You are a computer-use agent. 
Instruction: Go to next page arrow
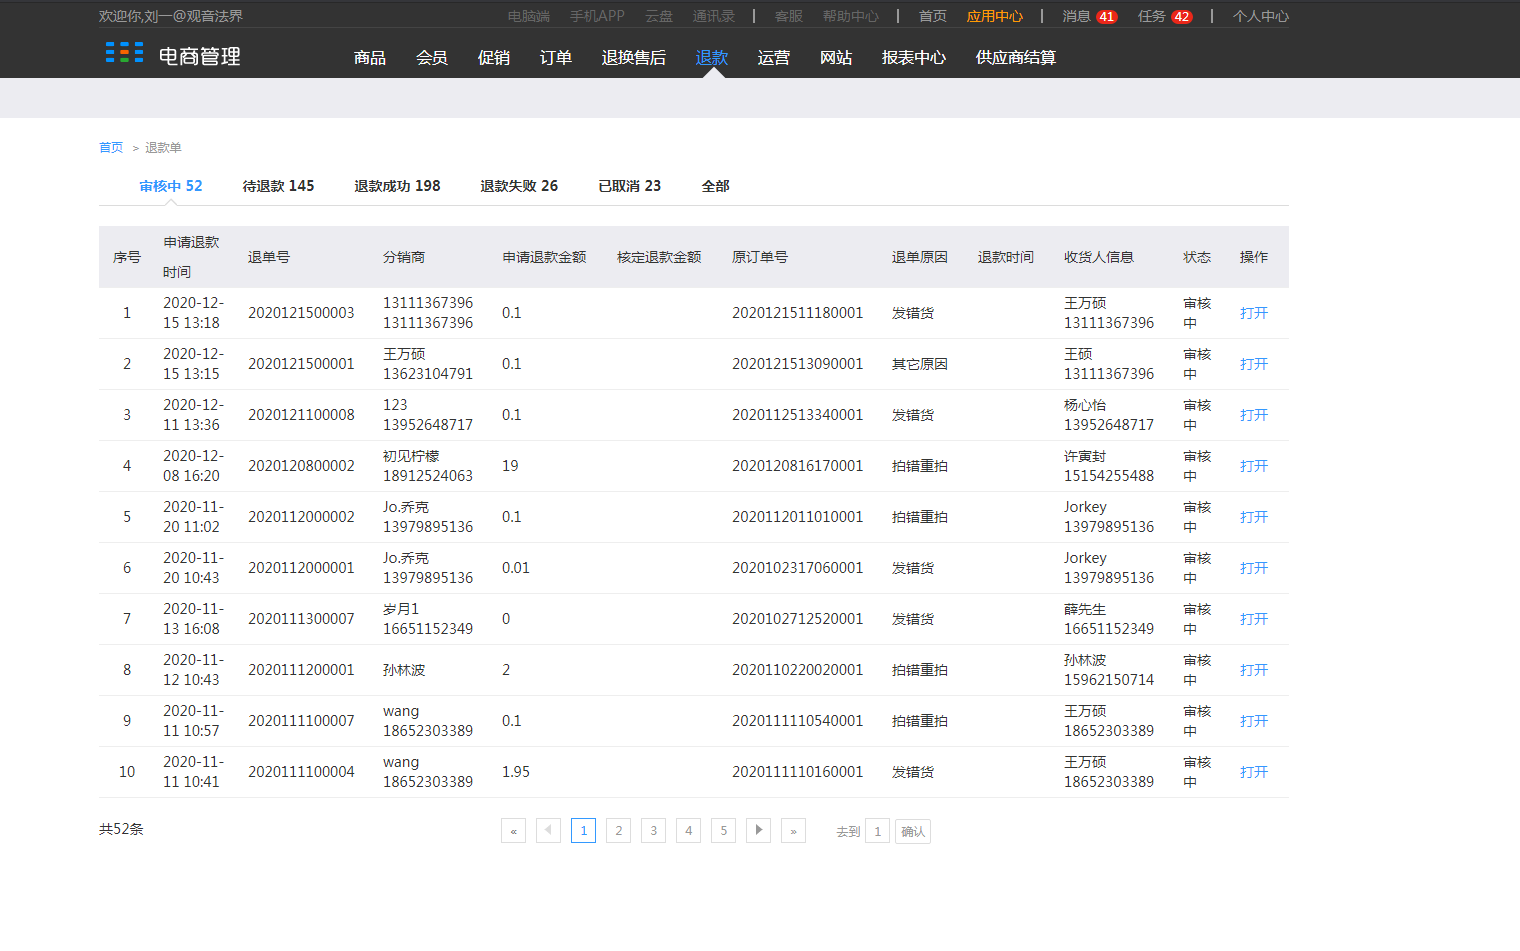pyautogui.click(x=758, y=831)
